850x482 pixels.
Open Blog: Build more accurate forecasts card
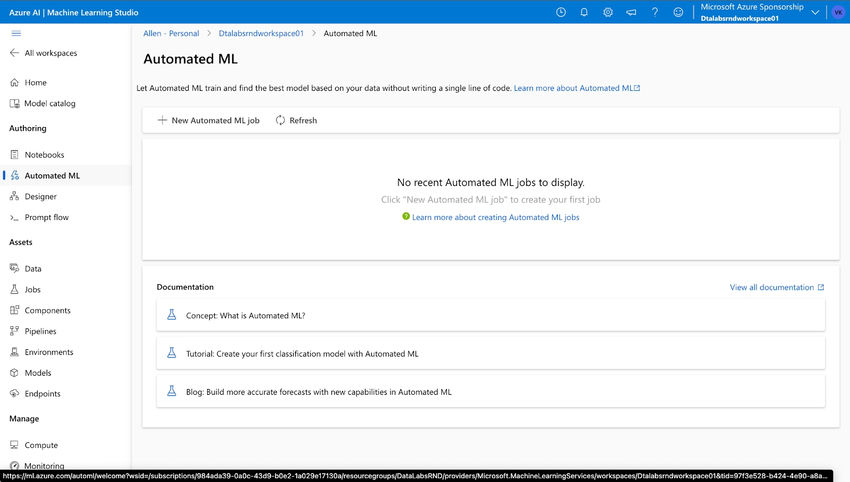tap(491, 391)
